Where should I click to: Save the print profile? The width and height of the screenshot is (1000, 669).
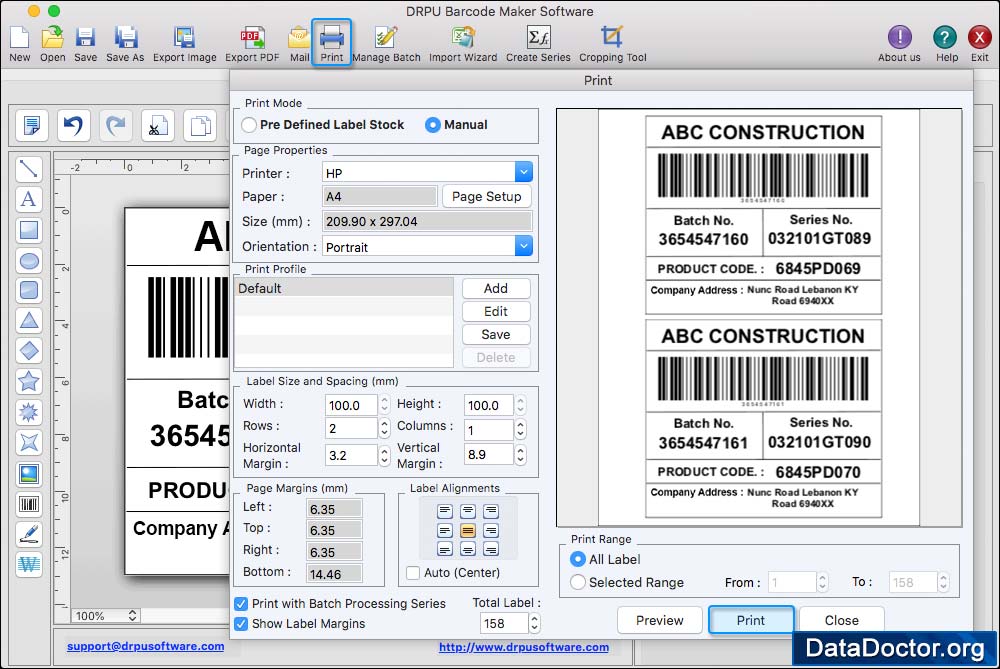[496, 334]
